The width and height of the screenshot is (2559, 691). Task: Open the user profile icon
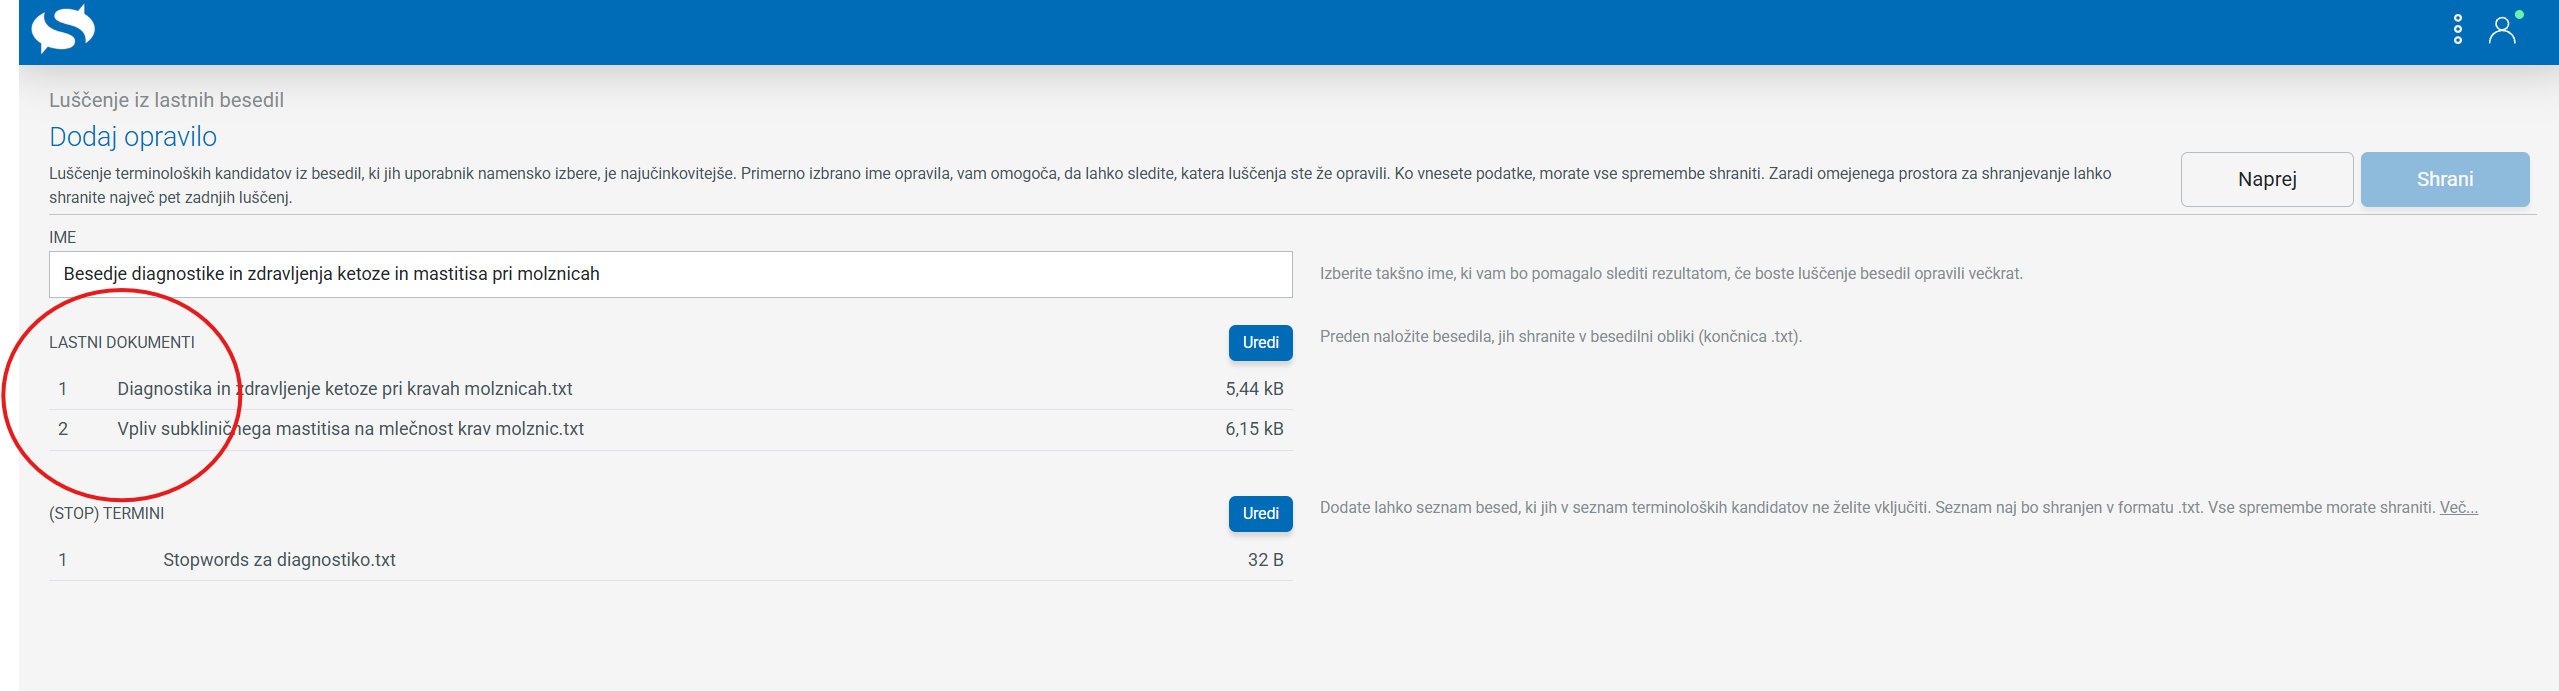[x=2503, y=30]
